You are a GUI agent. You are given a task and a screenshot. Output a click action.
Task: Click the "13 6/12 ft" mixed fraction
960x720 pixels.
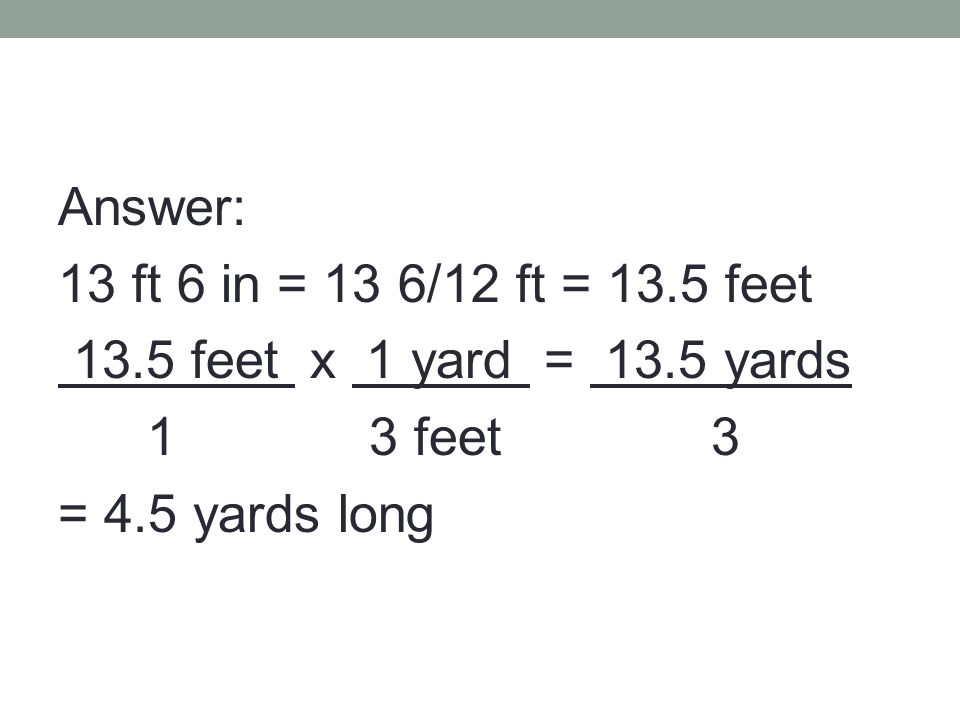coord(435,283)
